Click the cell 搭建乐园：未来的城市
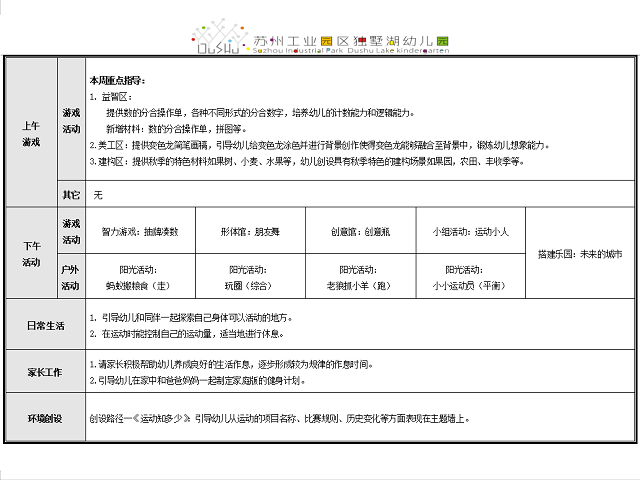This screenshot has width=640, height=480. point(580,254)
